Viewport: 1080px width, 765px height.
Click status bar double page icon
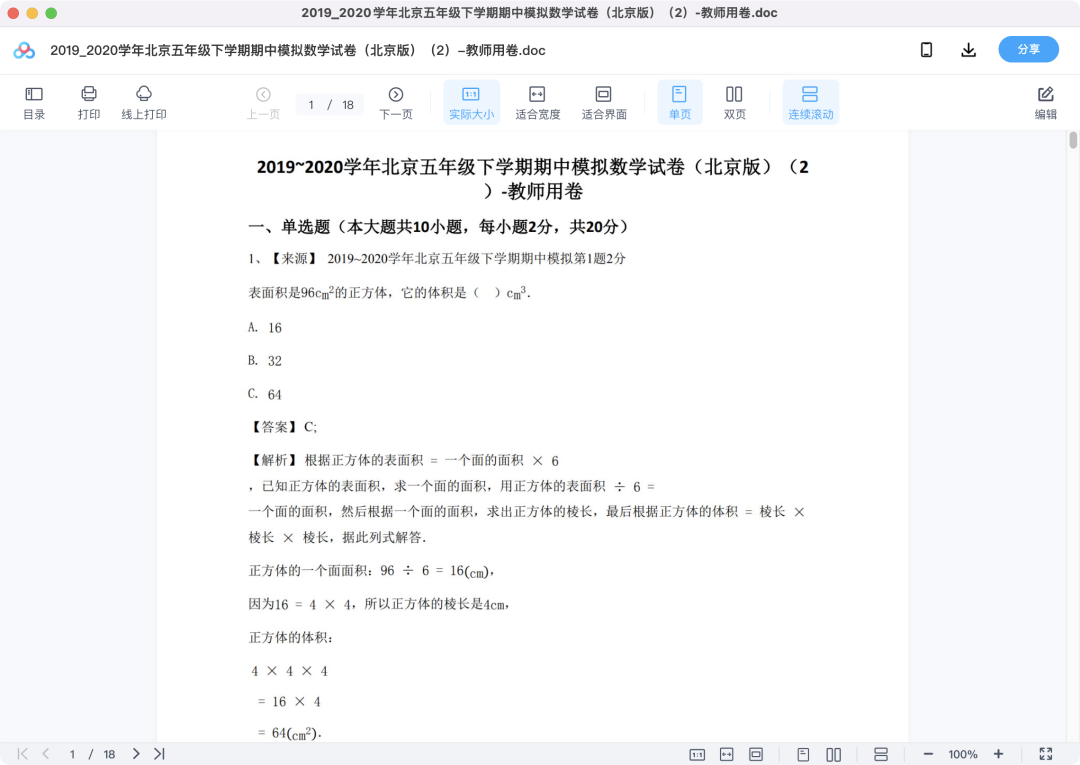pyautogui.click(x=833, y=755)
